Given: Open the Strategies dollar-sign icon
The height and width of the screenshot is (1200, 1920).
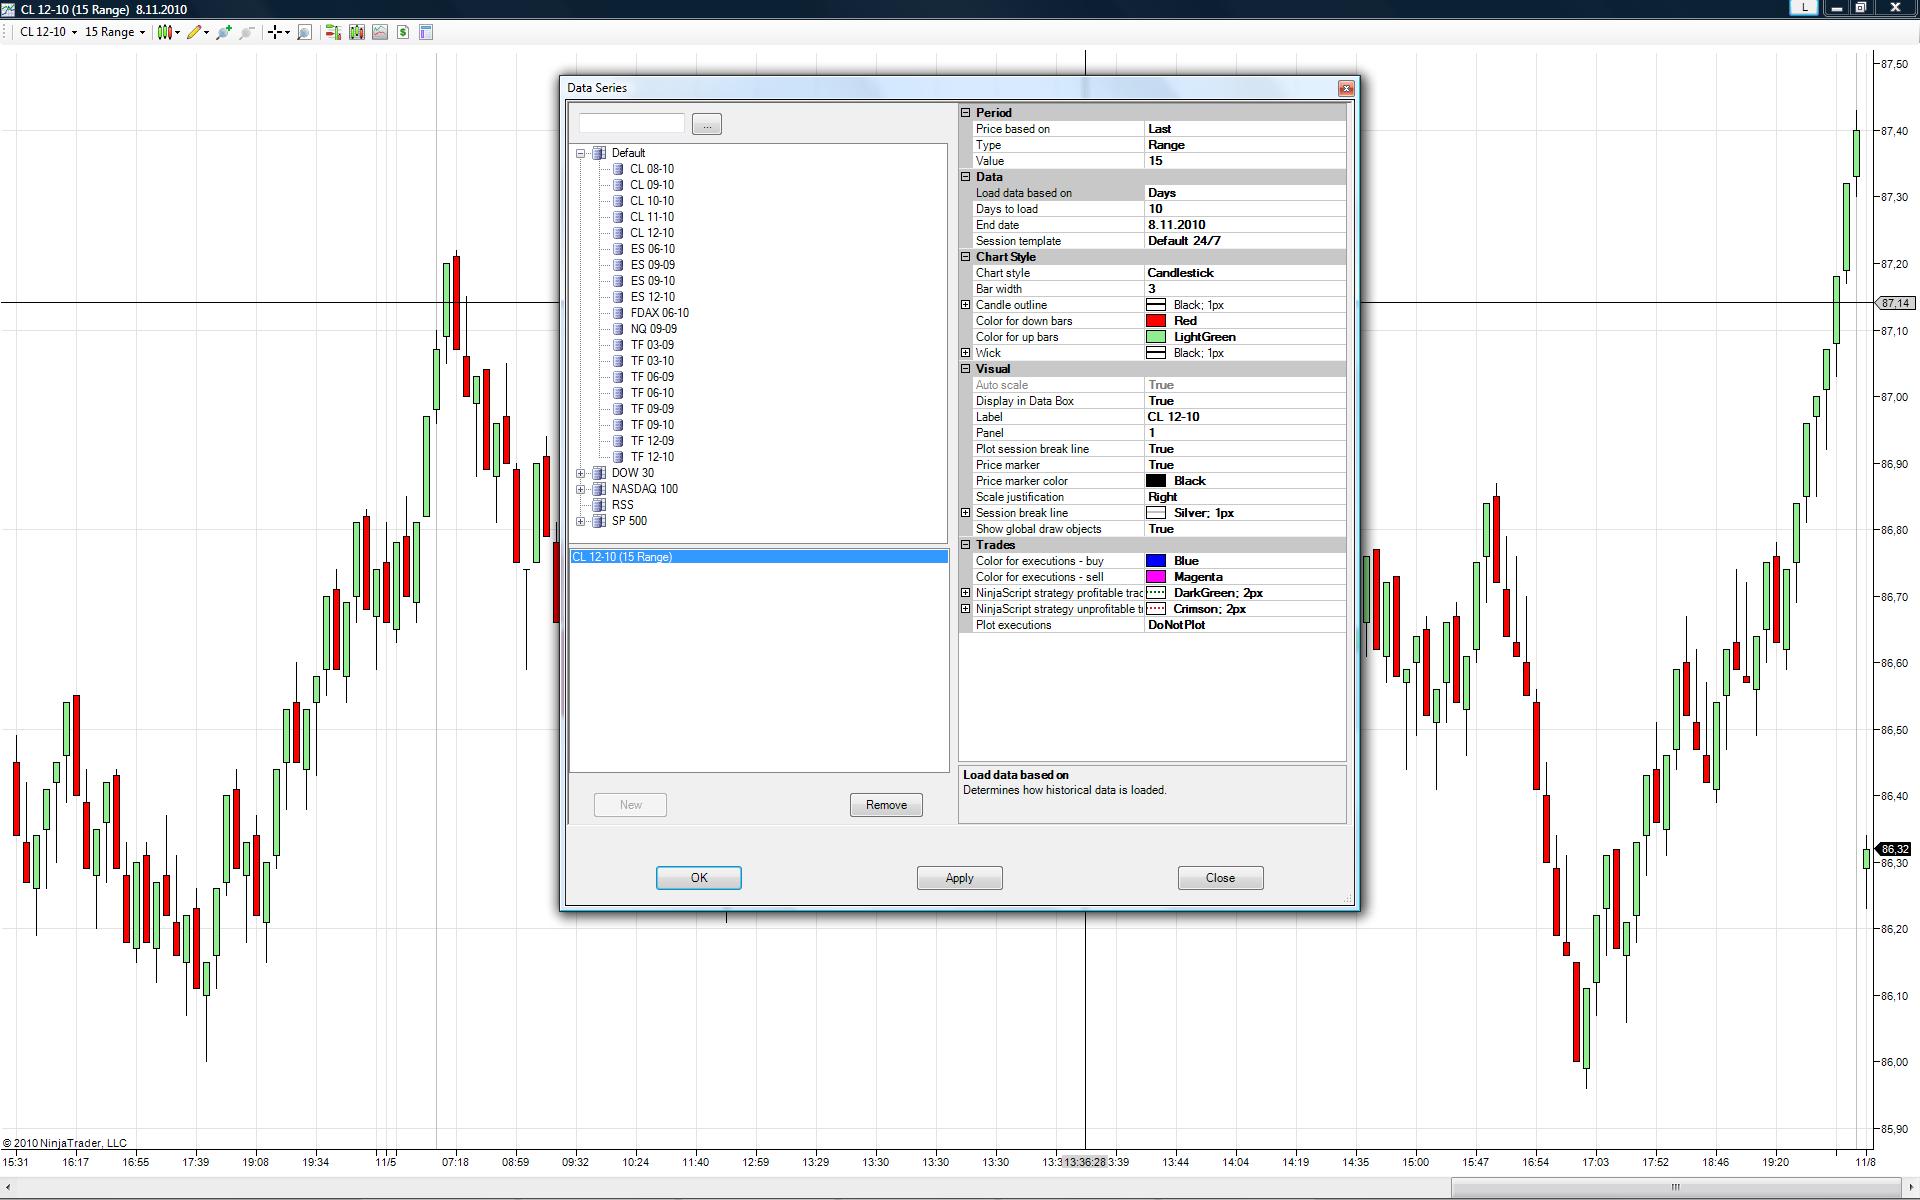Looking at the screenshot, I should pos(403,32).
